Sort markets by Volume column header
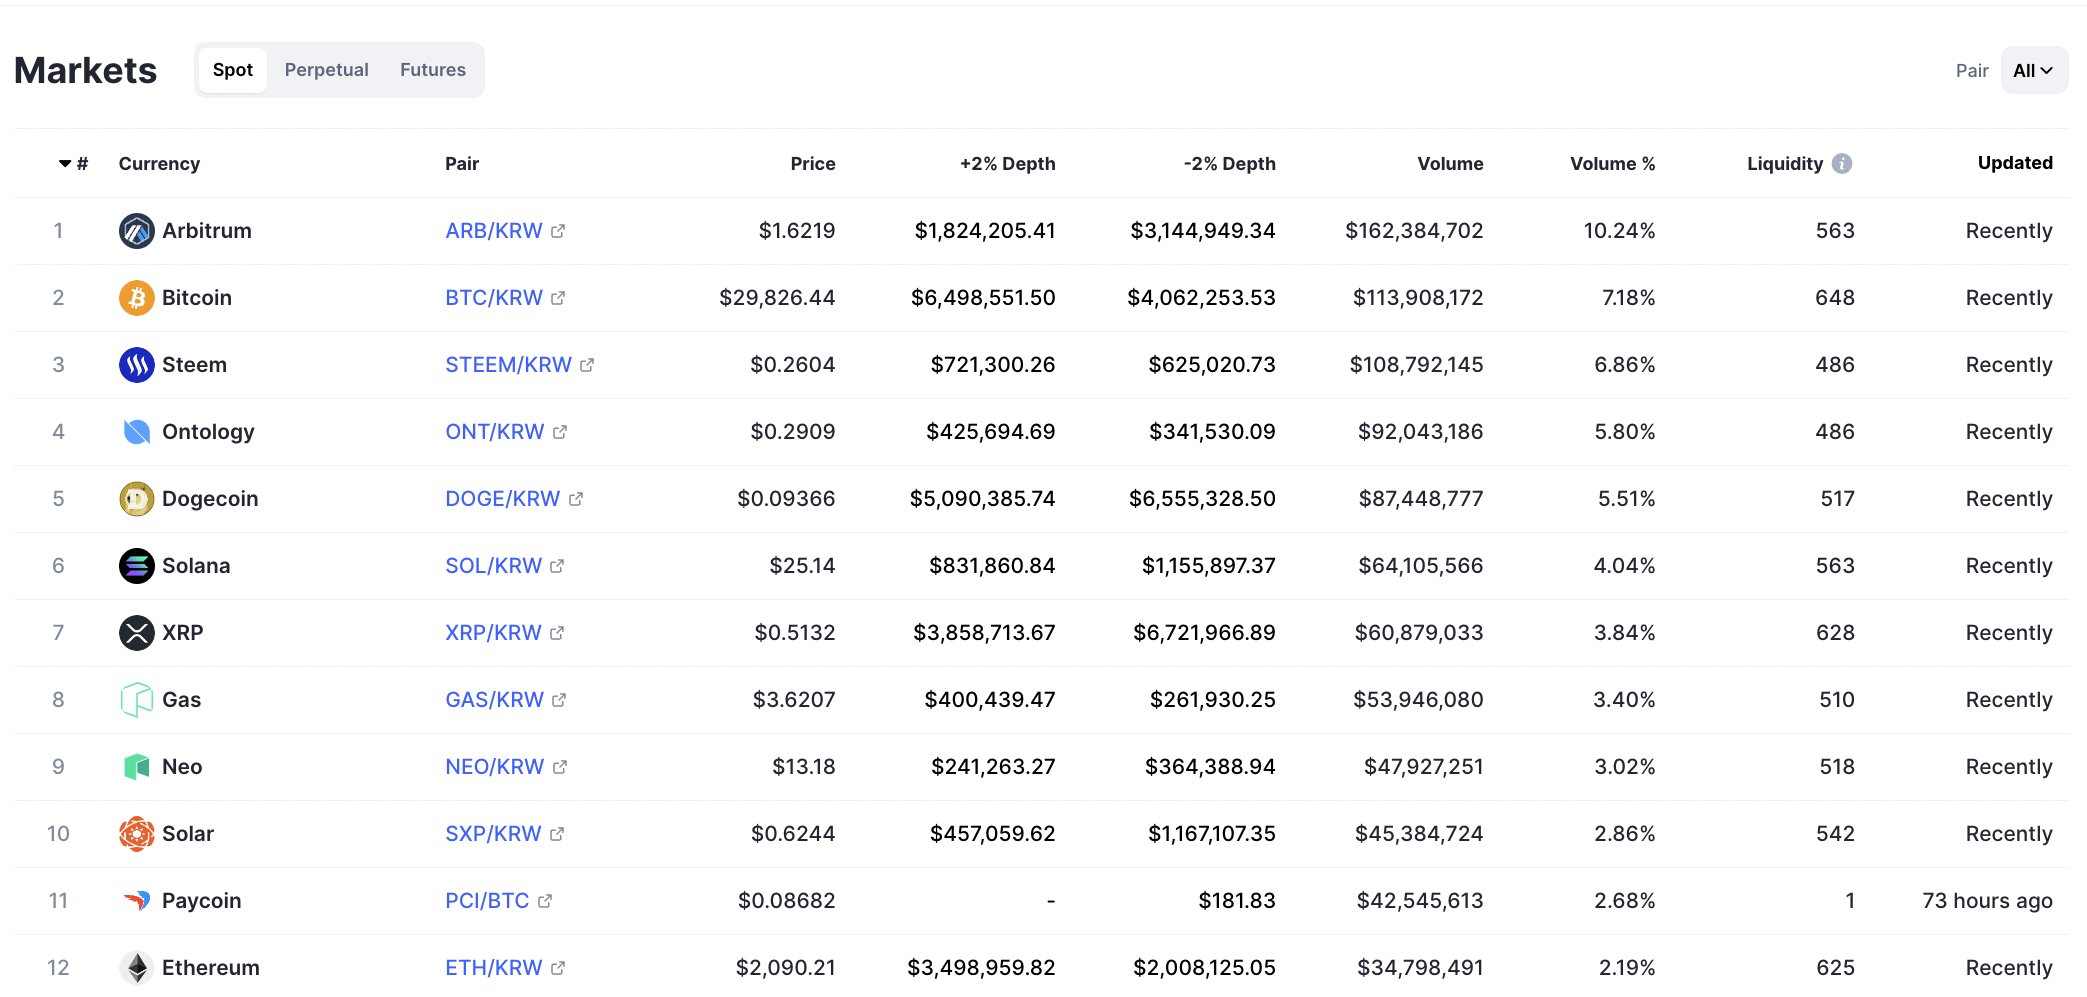The image size is (2087, 997). [x=1449, y=164]
